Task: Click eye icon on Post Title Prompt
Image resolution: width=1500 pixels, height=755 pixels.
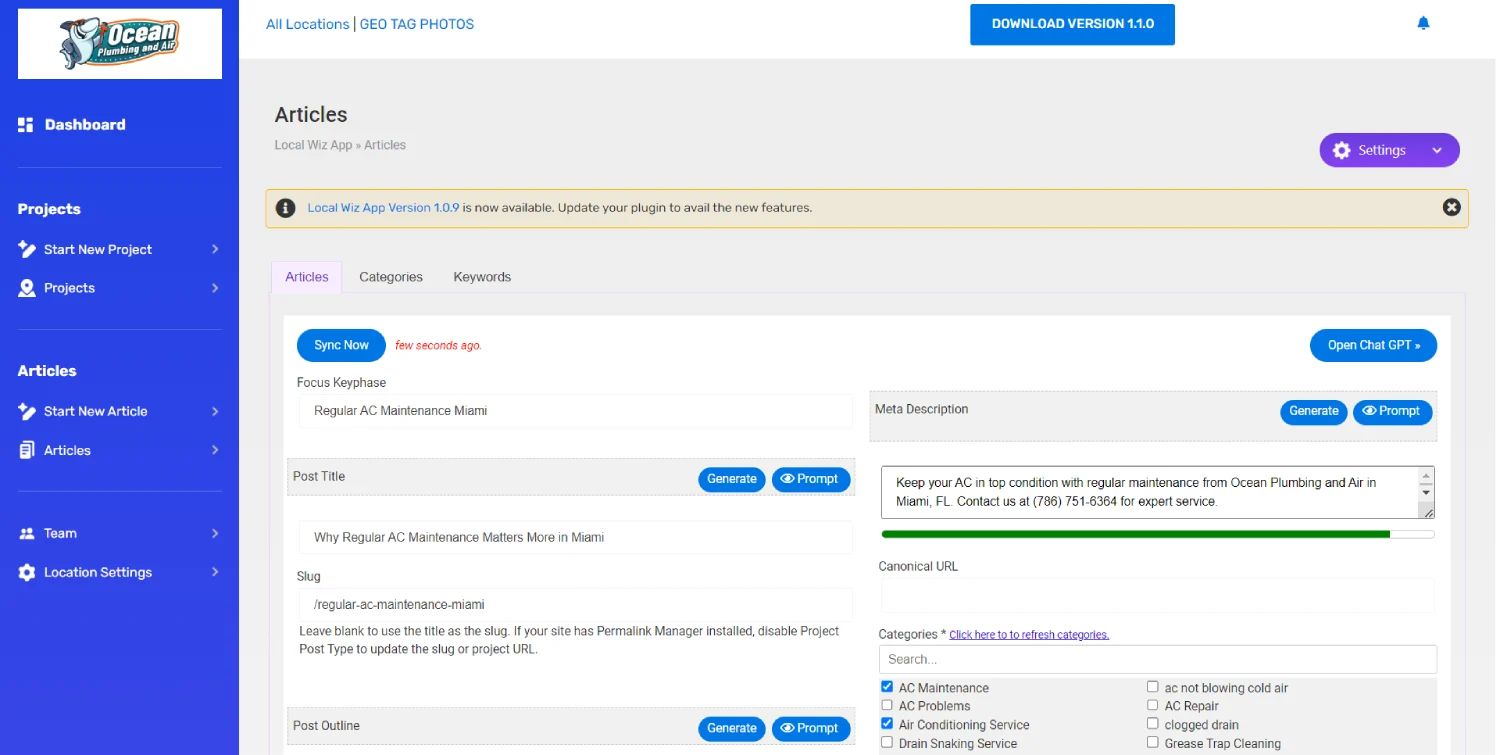Action: click(787, 479)
